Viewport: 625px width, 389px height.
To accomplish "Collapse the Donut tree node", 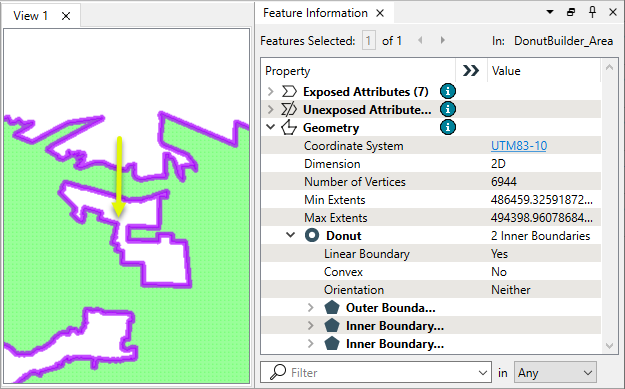I will click(291, 235).
